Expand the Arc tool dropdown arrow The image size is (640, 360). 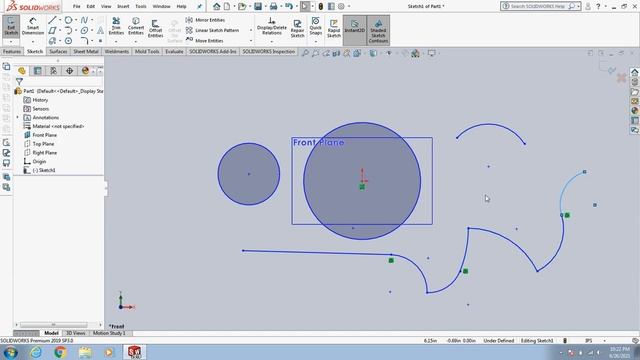[76, 31]
